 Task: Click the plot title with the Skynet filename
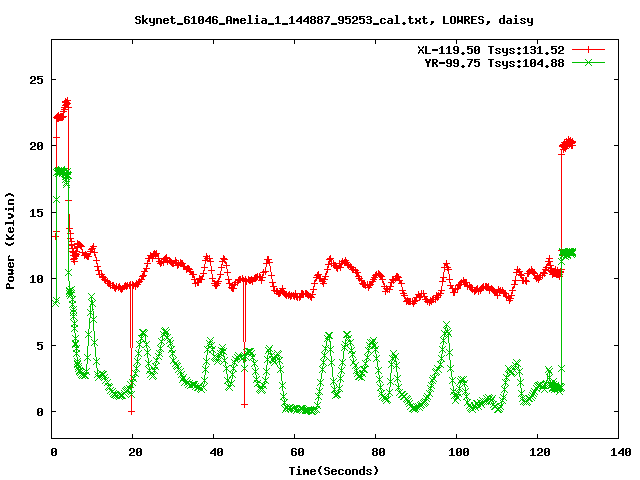click(319, 19)
